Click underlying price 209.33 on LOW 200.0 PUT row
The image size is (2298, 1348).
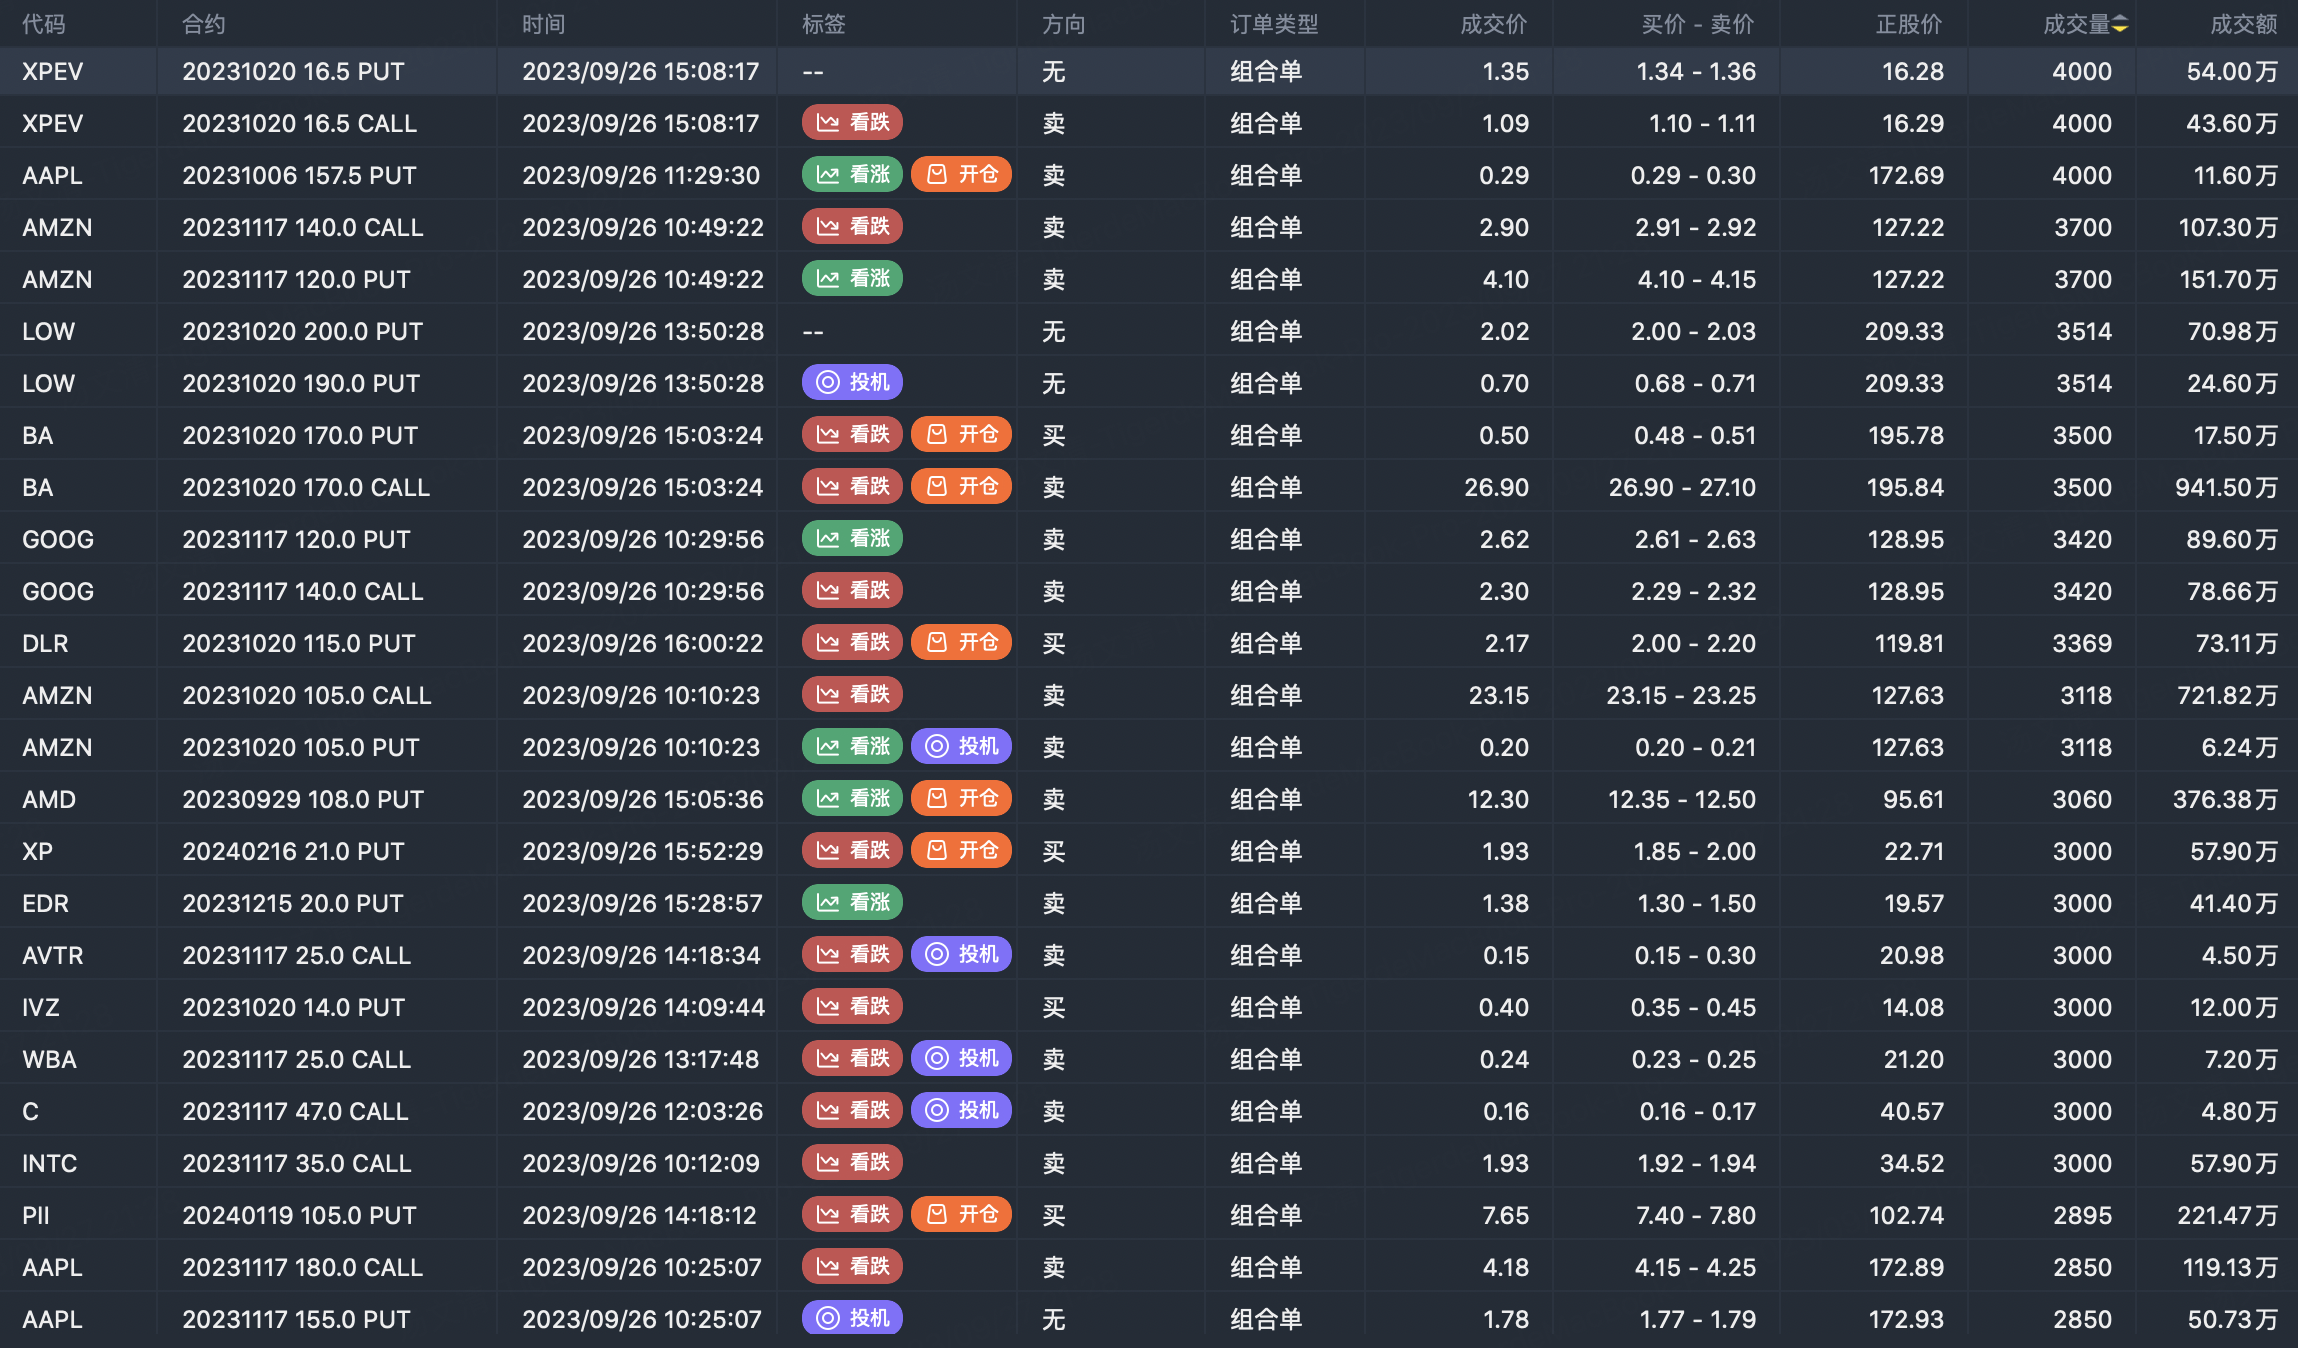(1904, 332)
